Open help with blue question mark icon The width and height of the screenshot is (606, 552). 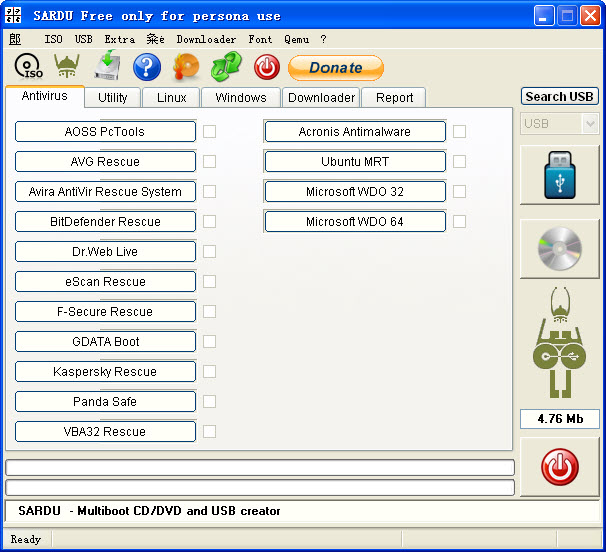pyautogui.click(x=147, y=67)
